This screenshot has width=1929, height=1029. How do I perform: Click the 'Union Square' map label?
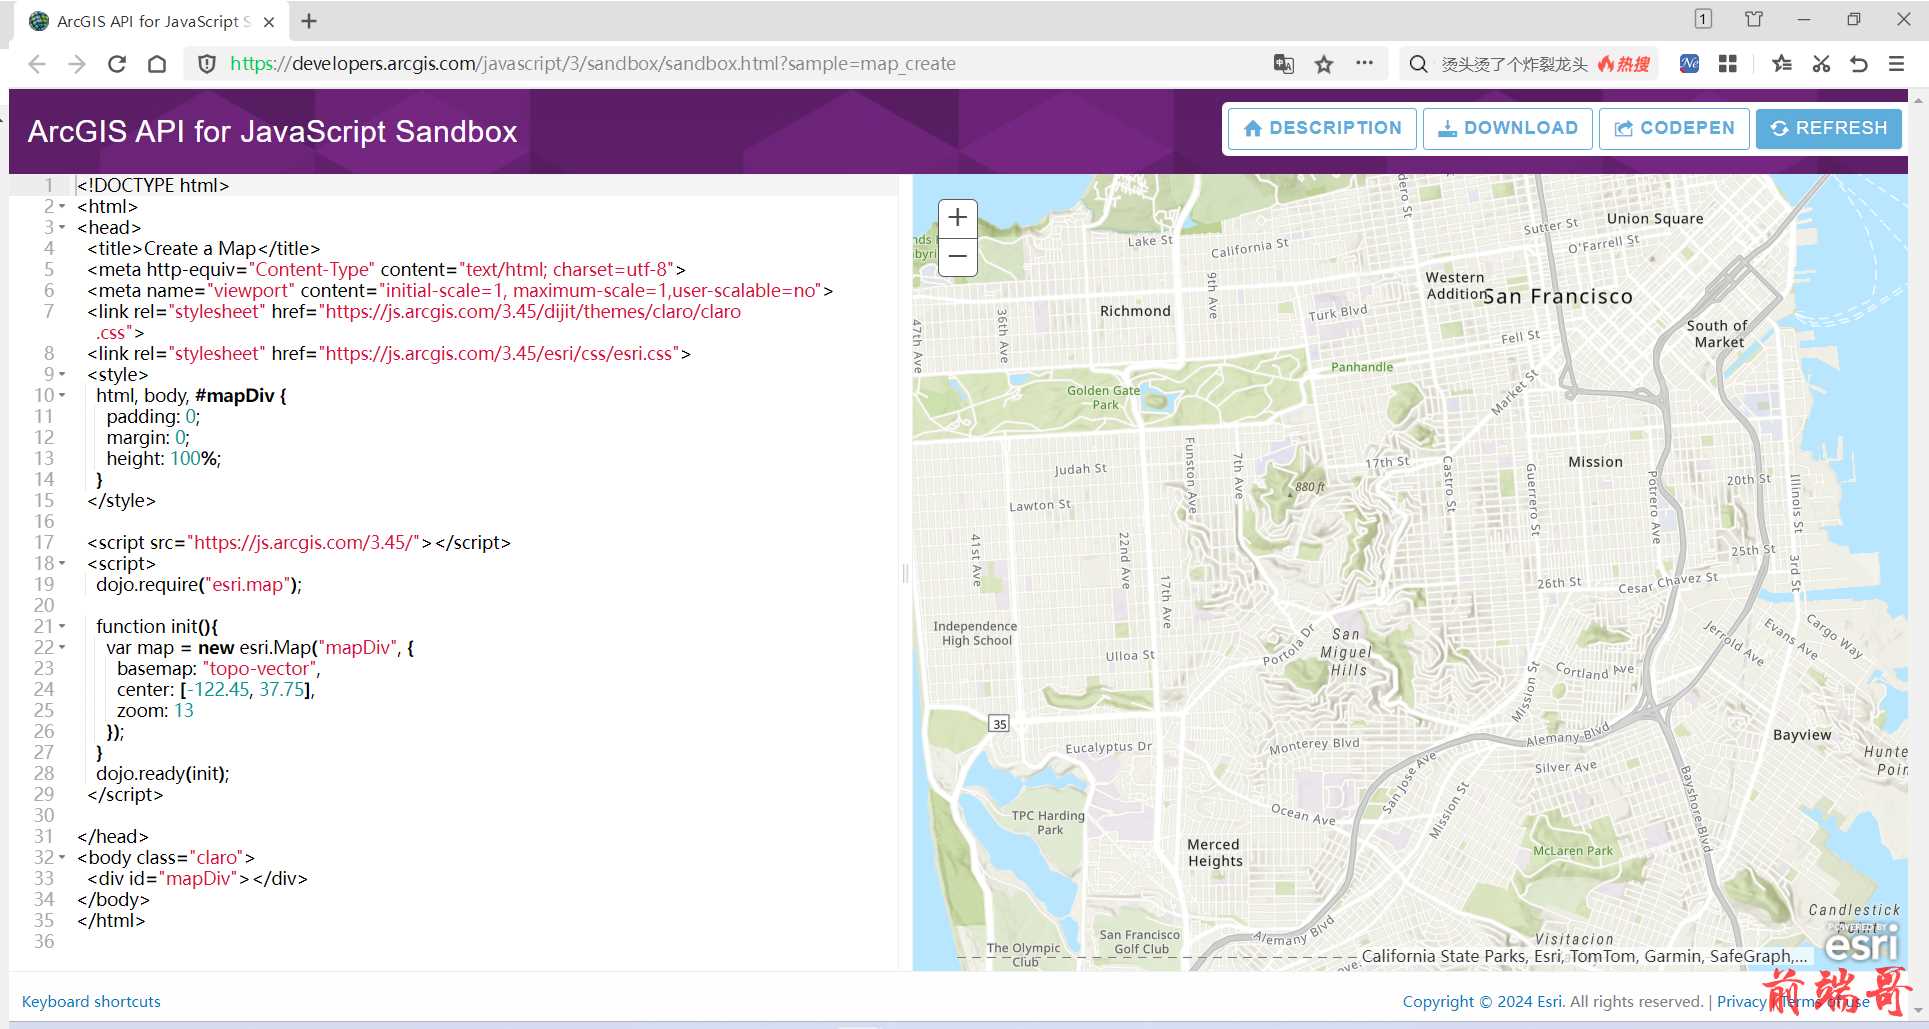click(1655, 218)
